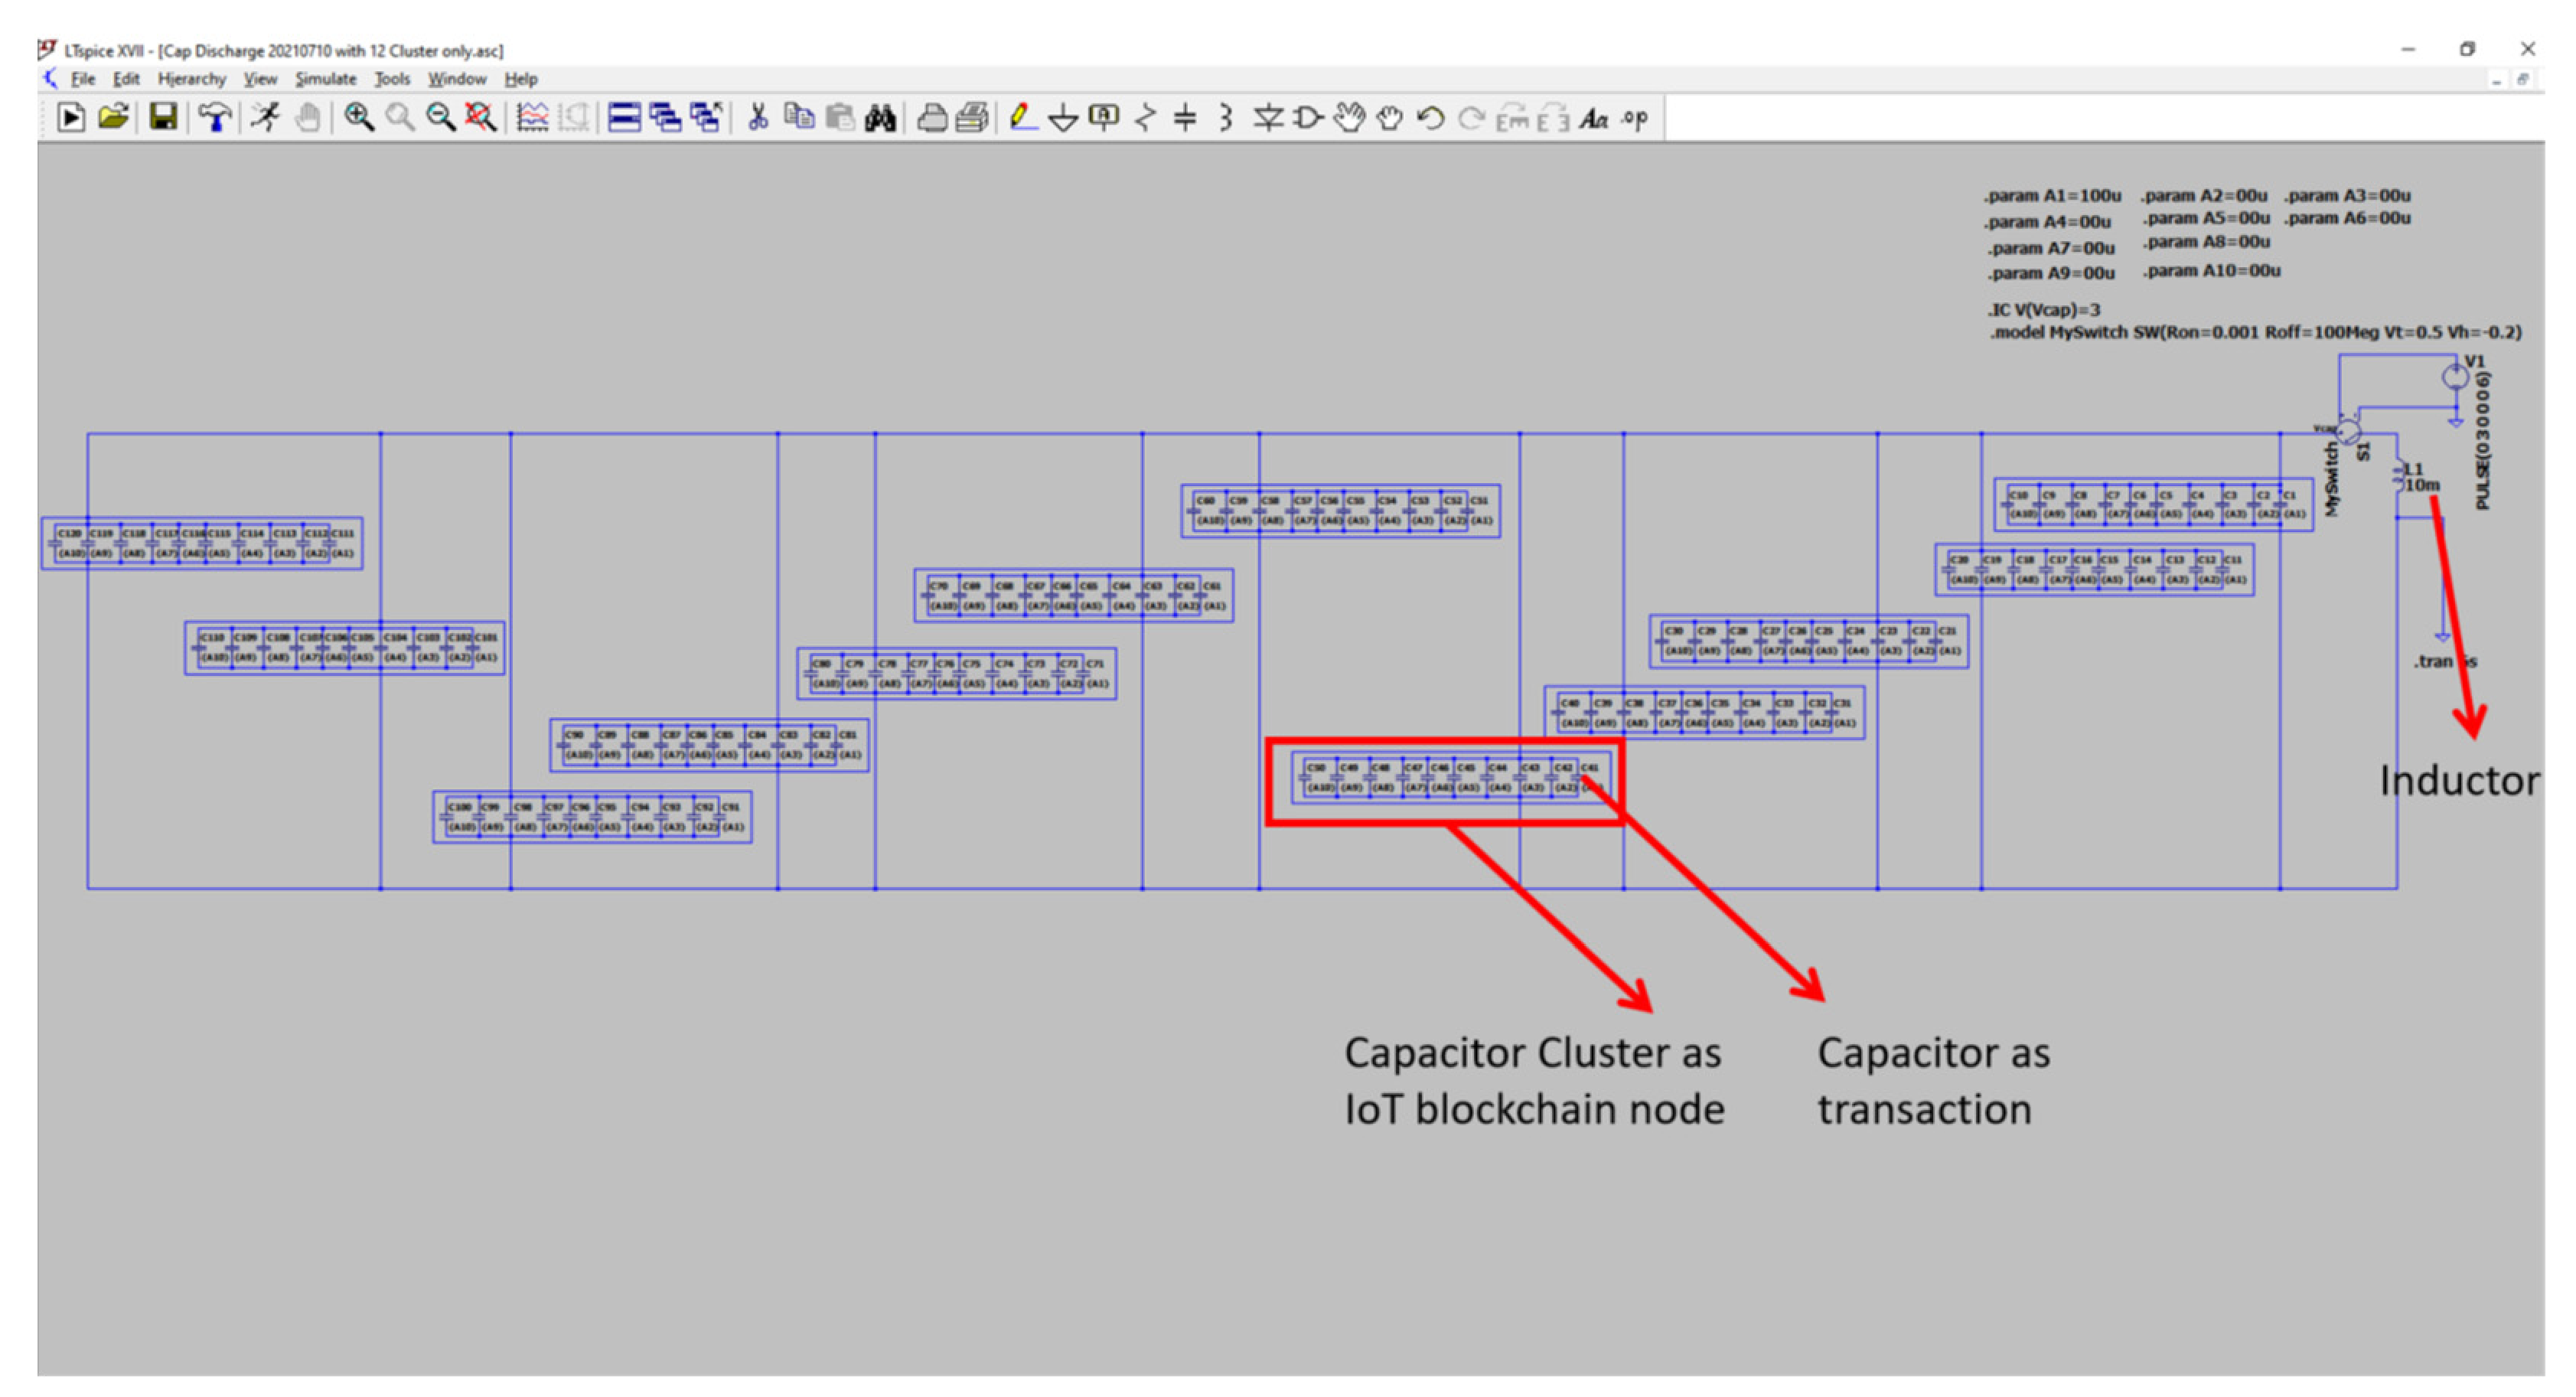Open the Find binoculars tool

click(x=880, y=119)
